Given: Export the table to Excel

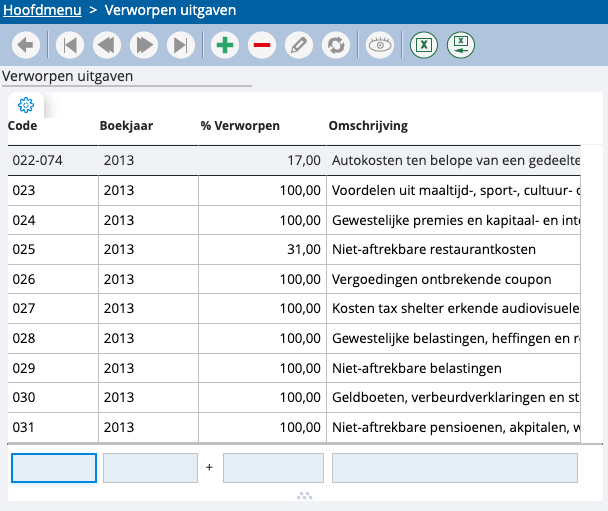Looking at the screenshot, I should coord(424,45).
